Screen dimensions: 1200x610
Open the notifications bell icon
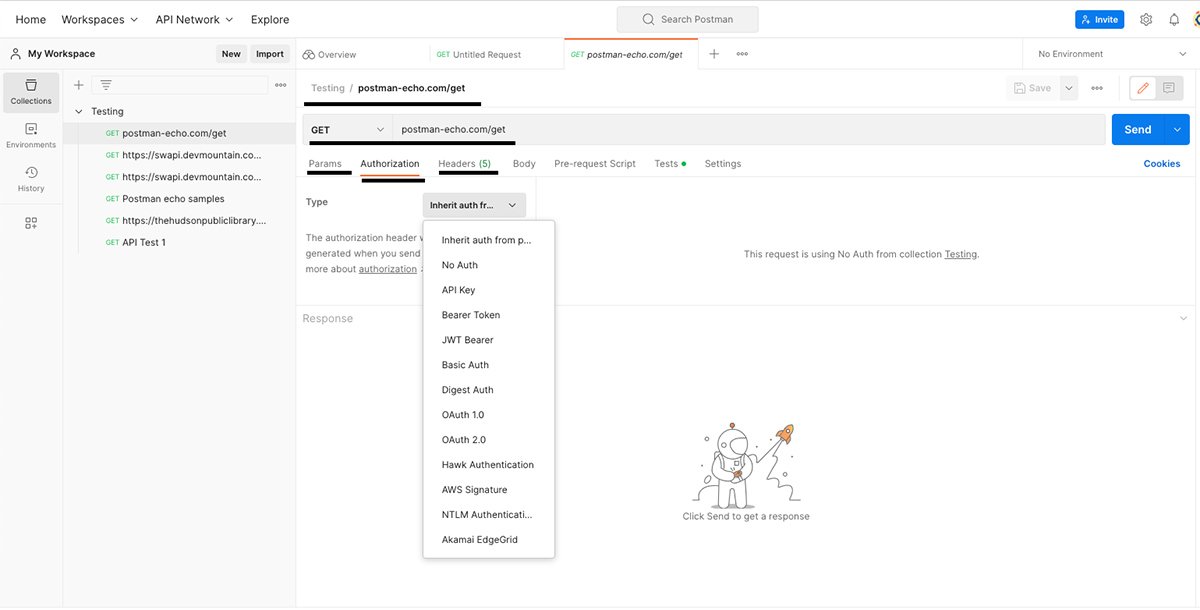tap(1174, 18)
